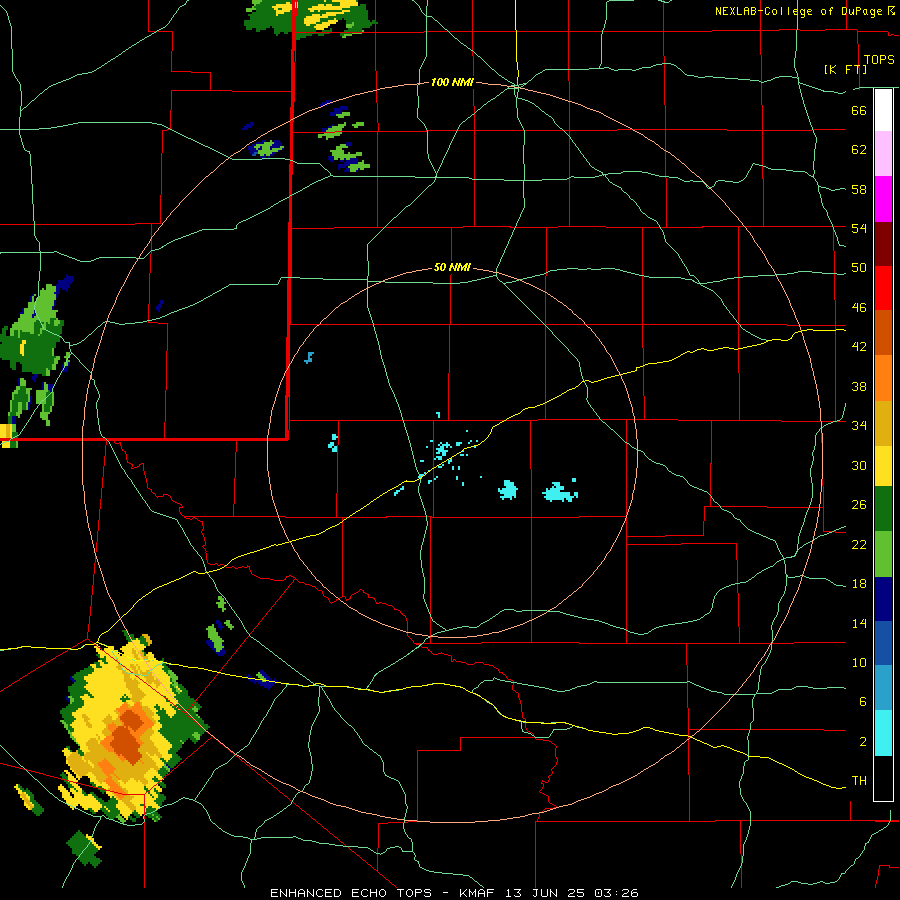Click the larger cyan echo east of center
Screen dimensions: 900x900
560,492
